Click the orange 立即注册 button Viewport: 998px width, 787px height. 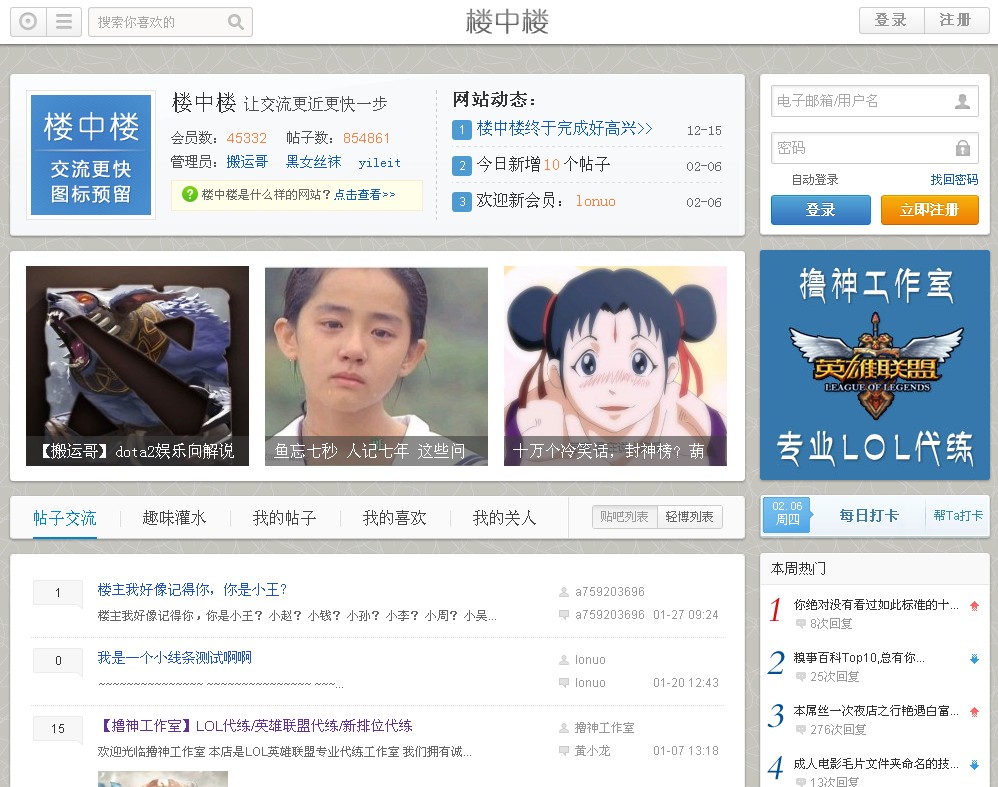click(929, 210)
